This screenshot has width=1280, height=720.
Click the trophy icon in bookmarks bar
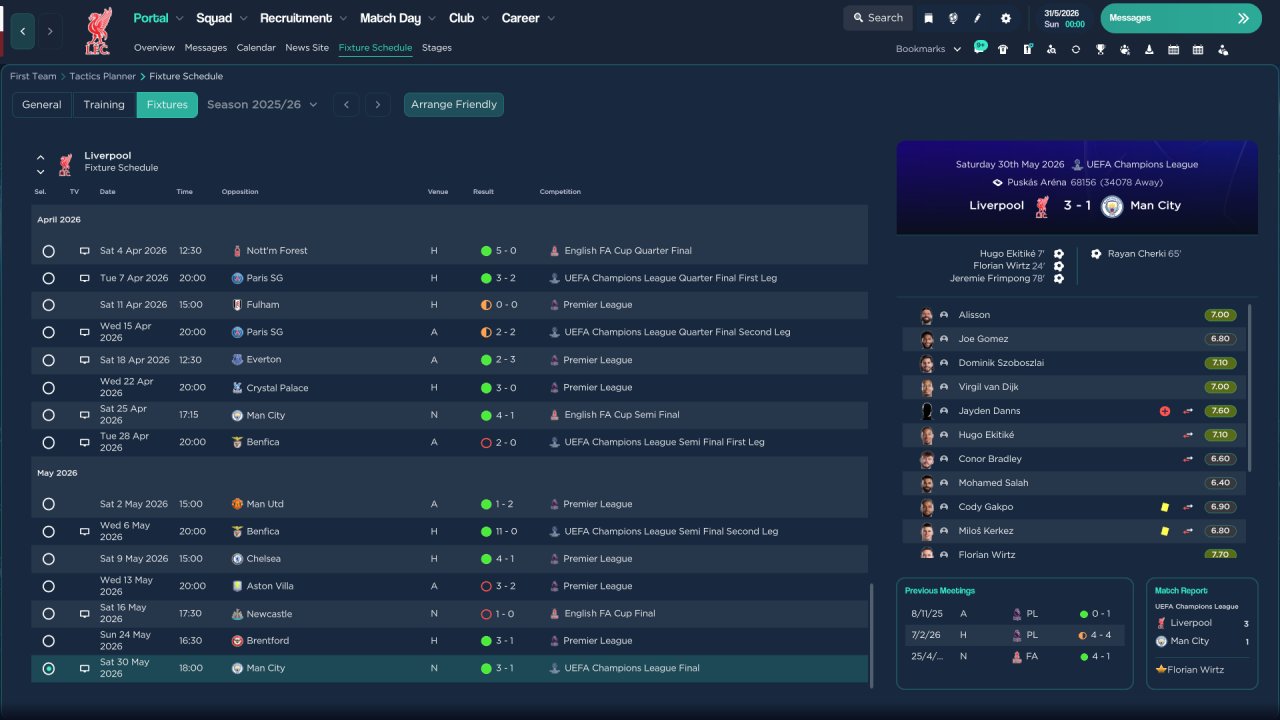tap(1100, 49)
